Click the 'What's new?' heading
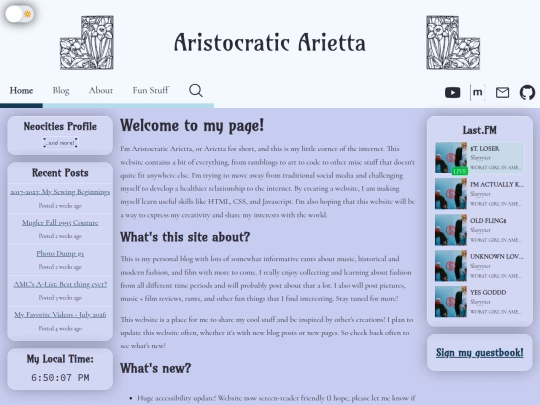The height and width of the screenshot is (405, 540). coord(156,368)
